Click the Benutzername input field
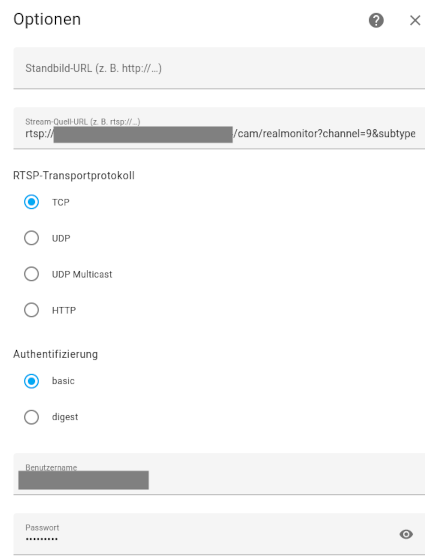The height and width of the screenshot is (559, 425). pyautogui.click(x=219, y=474)
